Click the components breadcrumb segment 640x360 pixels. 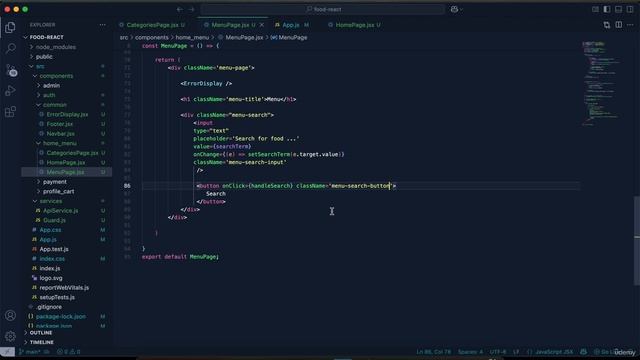[x=151, y=37]
